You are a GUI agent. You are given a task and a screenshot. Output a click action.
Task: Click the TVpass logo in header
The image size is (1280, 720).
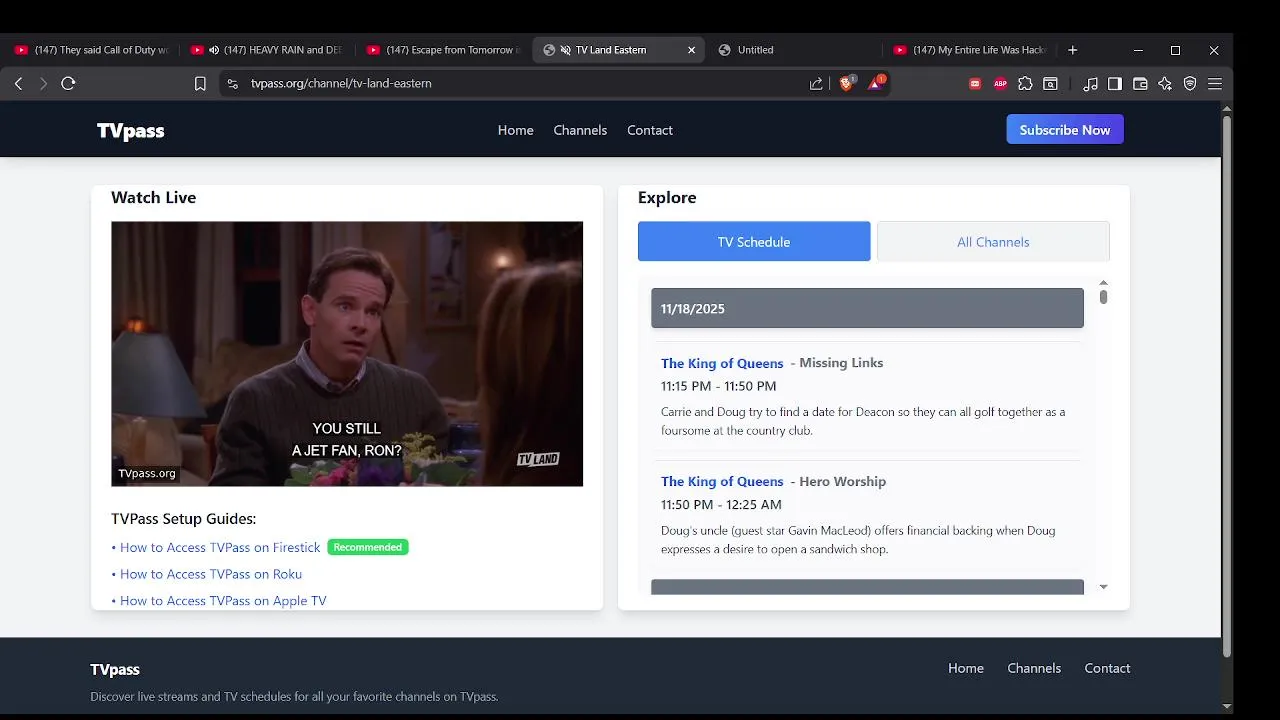pyautogui.click(x=130, y=131)
